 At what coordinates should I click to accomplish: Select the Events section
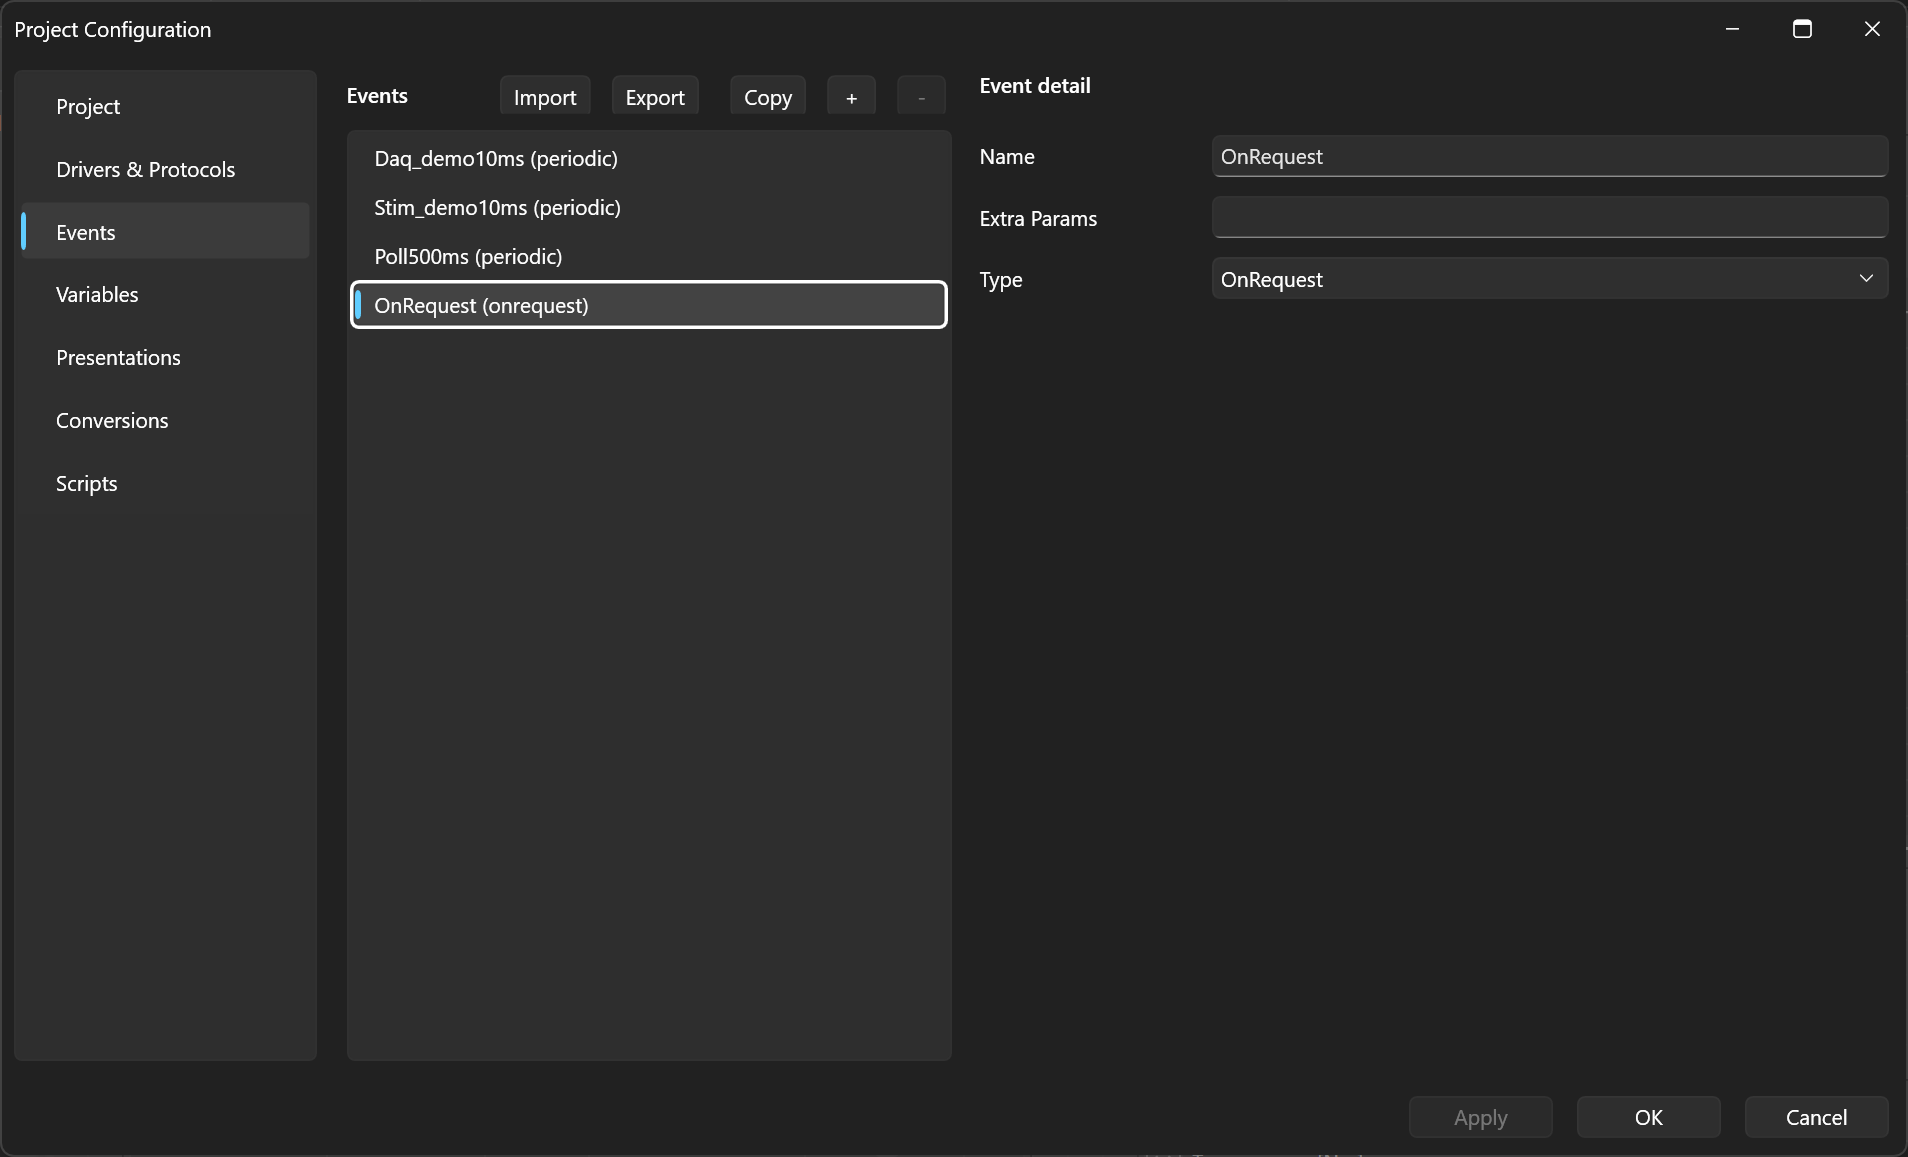click(165, 232)
